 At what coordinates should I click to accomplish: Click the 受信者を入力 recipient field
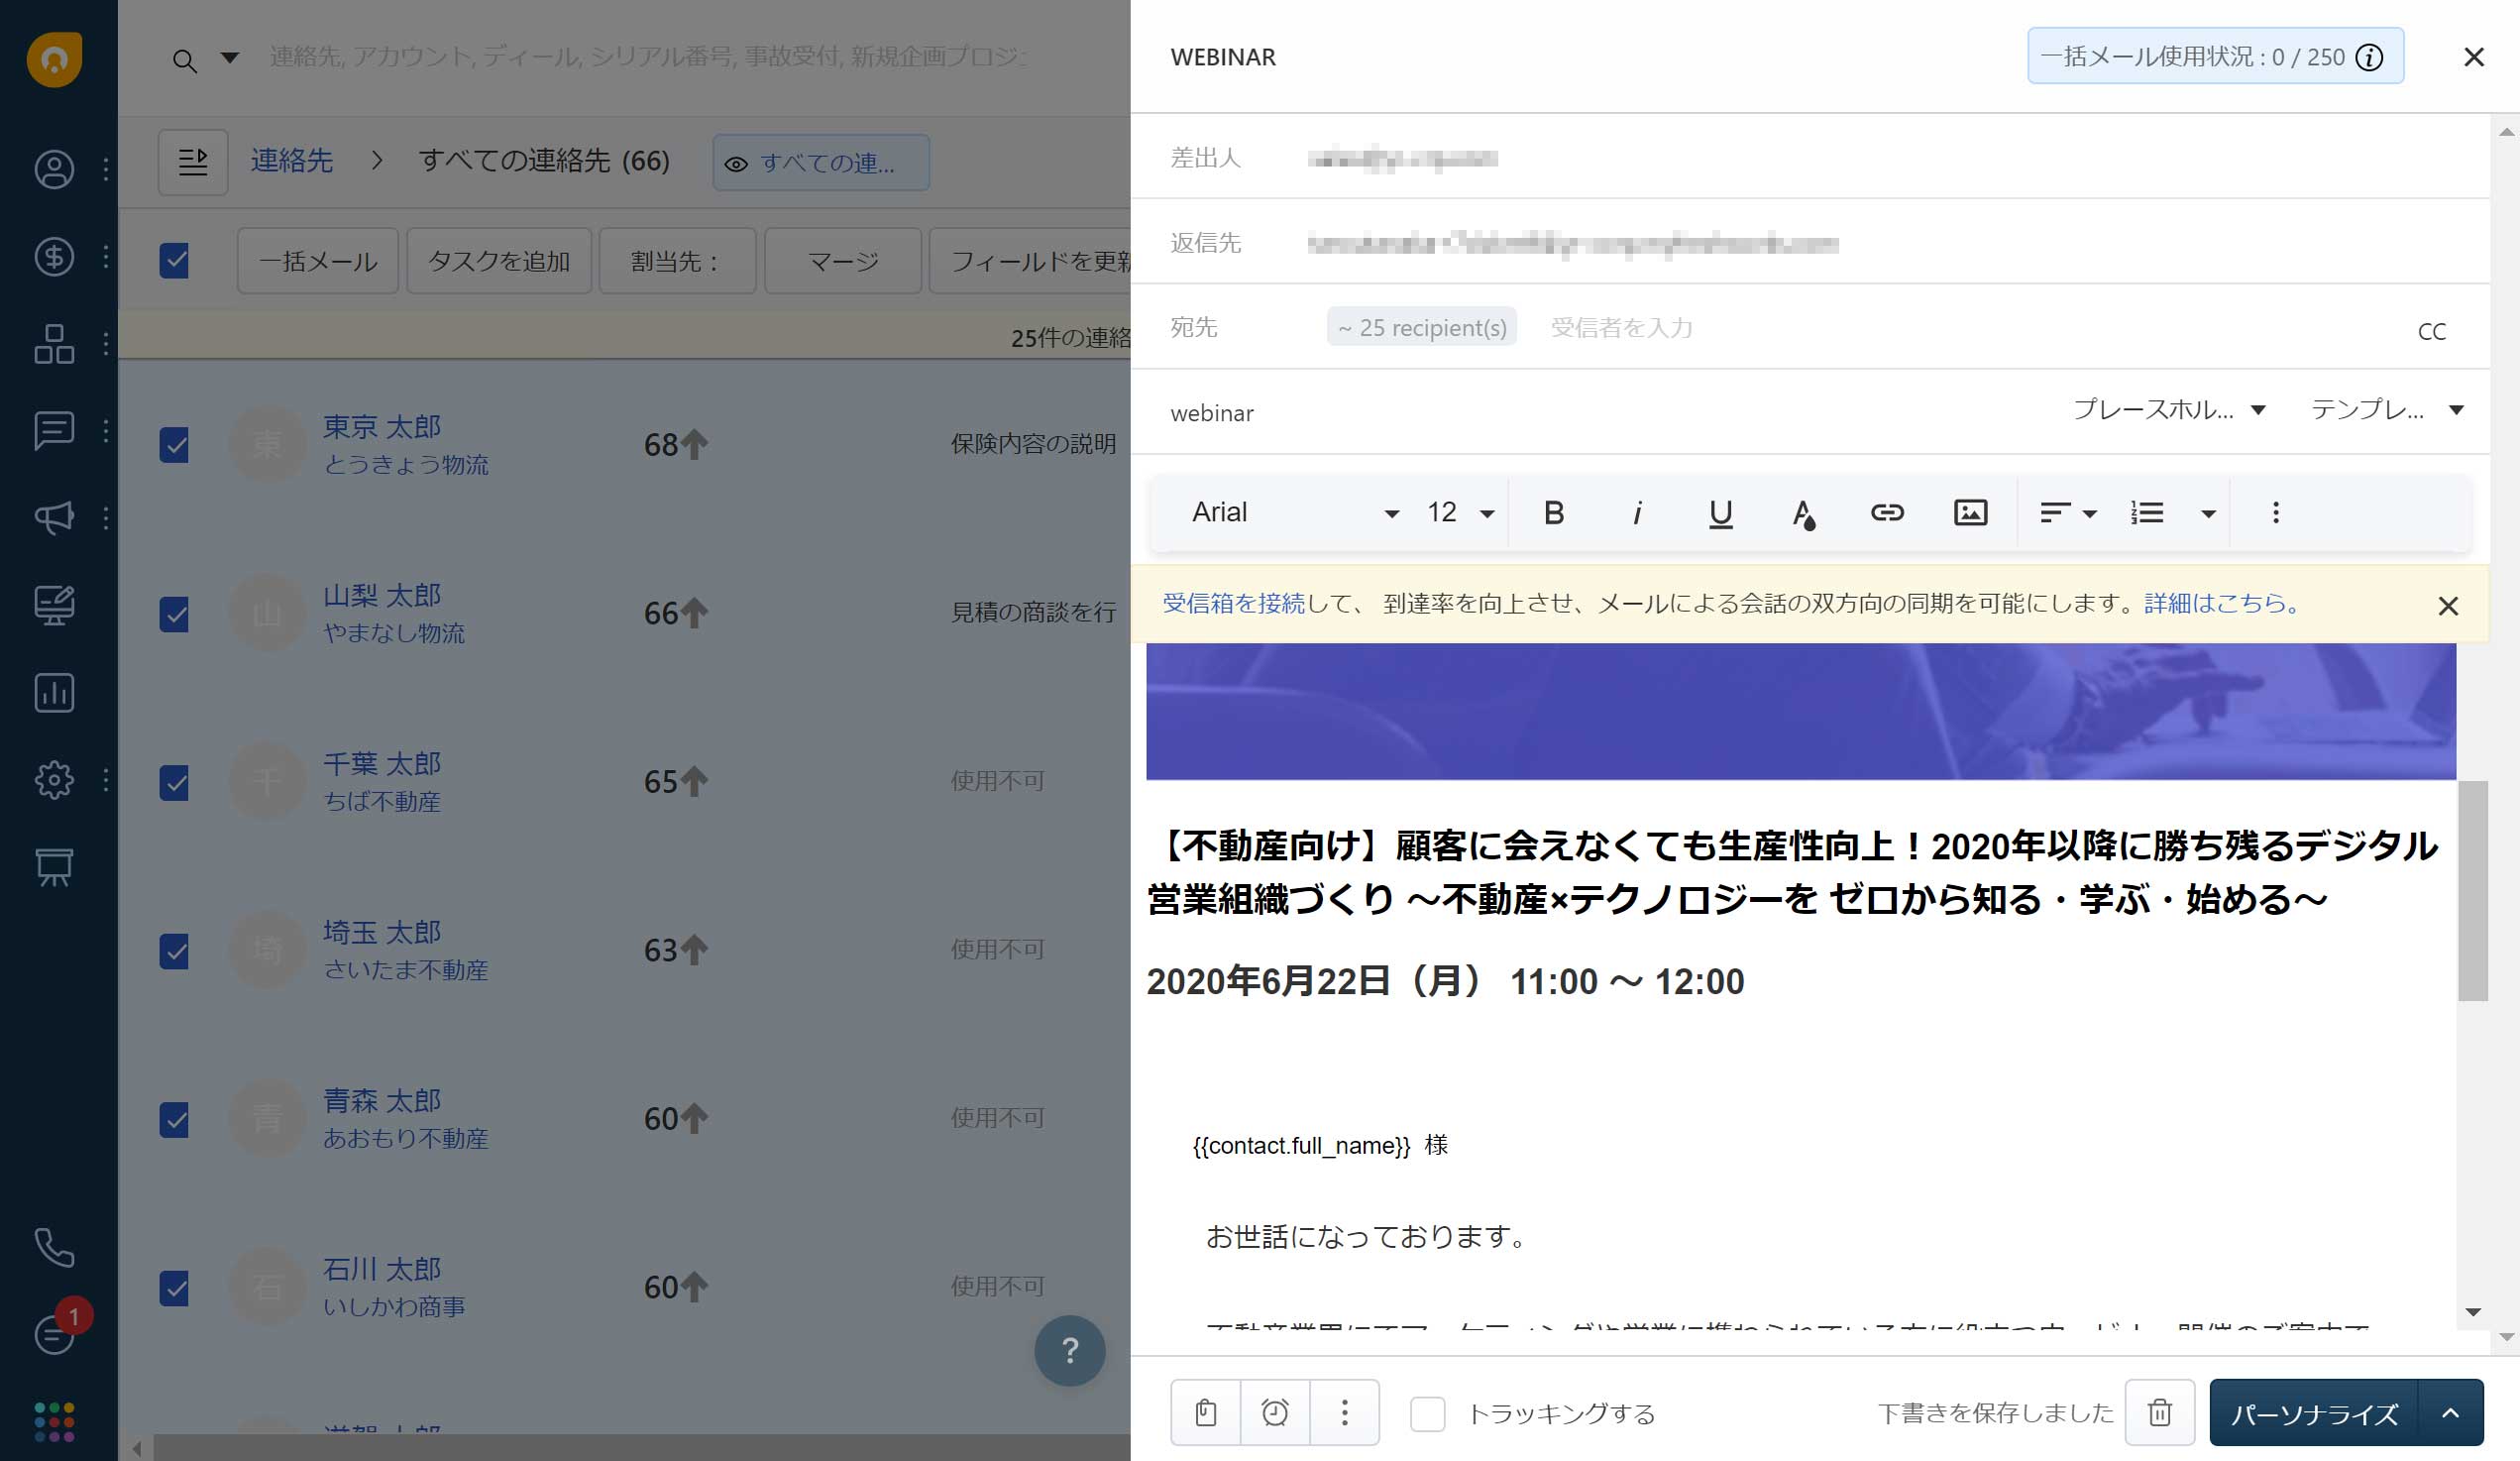tap(1620, 328)
